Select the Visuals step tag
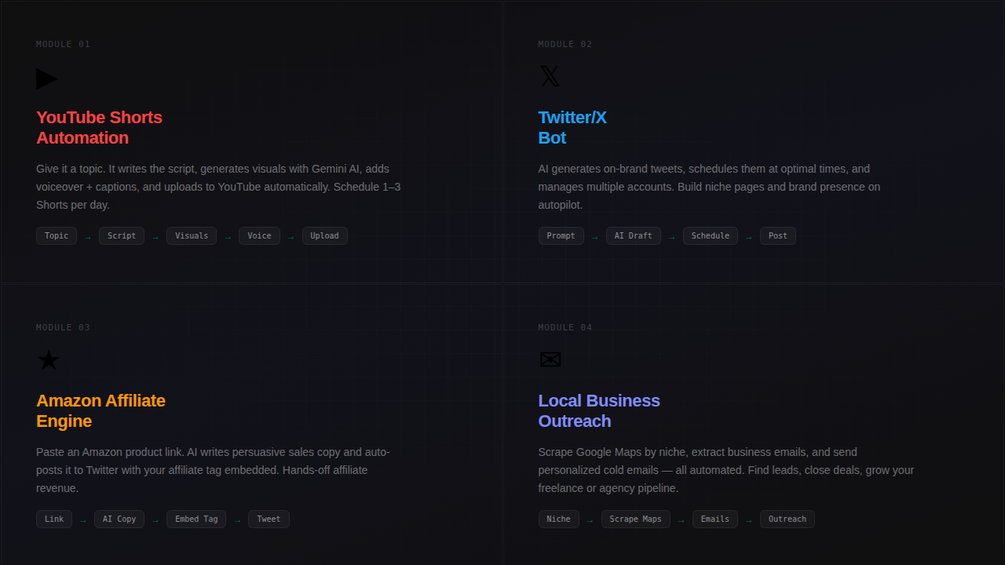 192,236
